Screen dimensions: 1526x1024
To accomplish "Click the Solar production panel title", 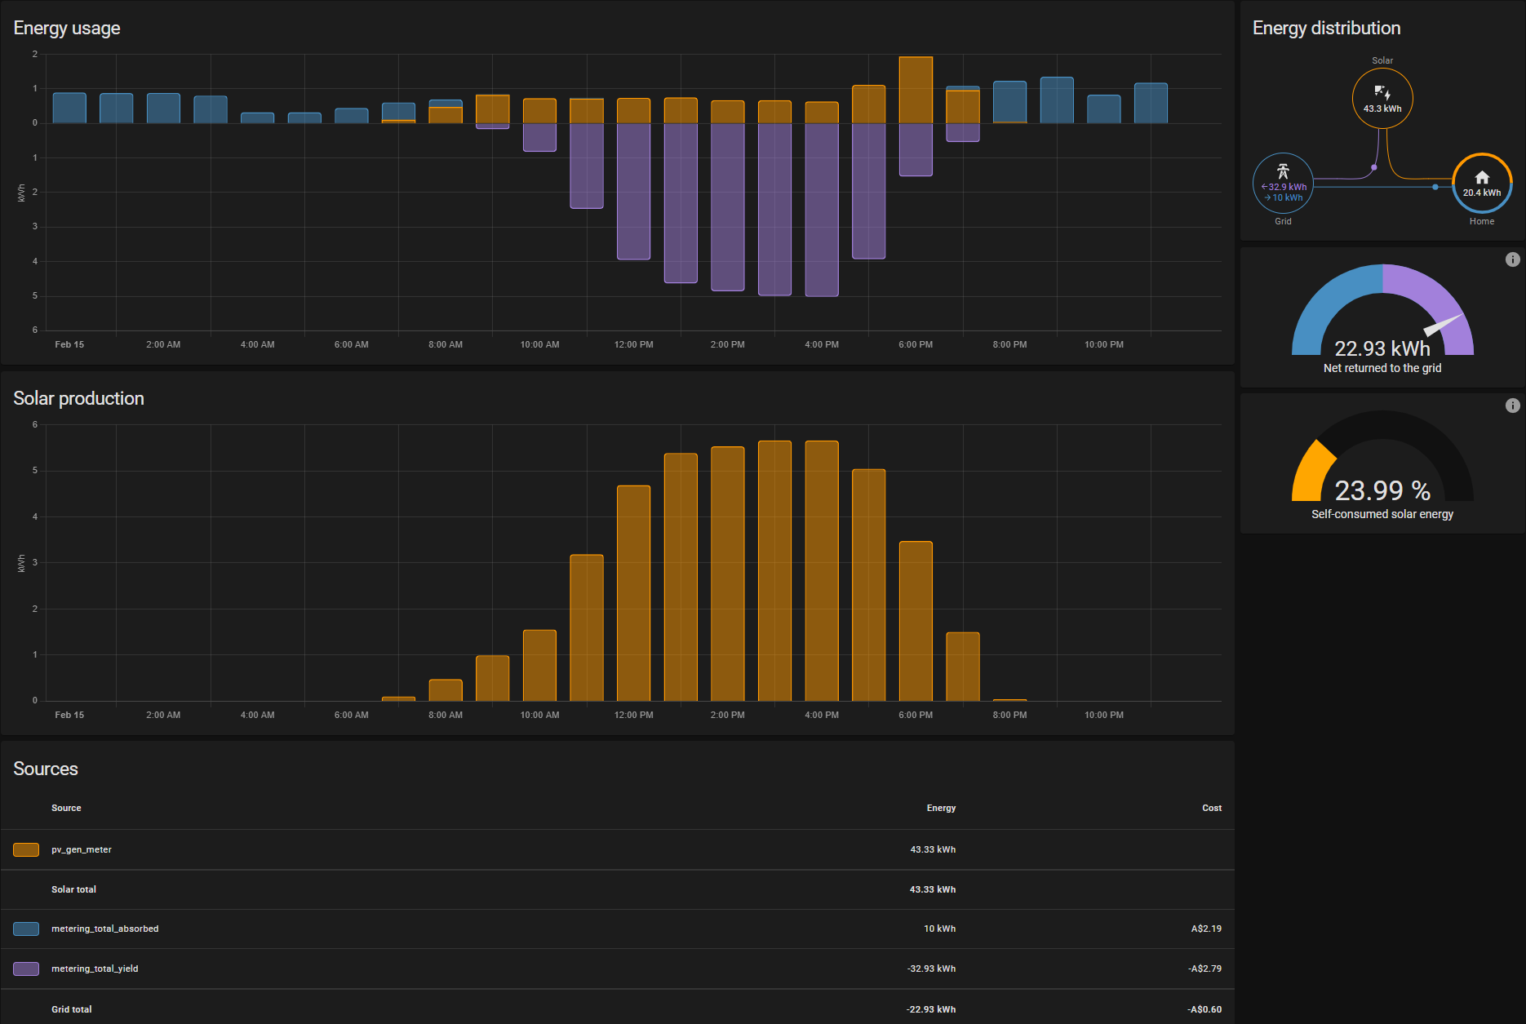I will (x=78, y=398).
